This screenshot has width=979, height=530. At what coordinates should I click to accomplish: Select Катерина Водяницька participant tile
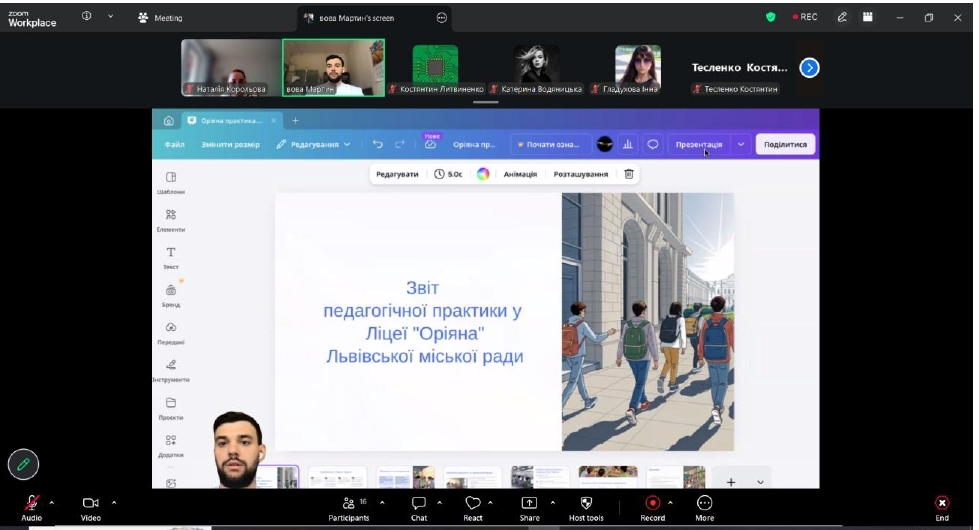[x=537, y=69]
